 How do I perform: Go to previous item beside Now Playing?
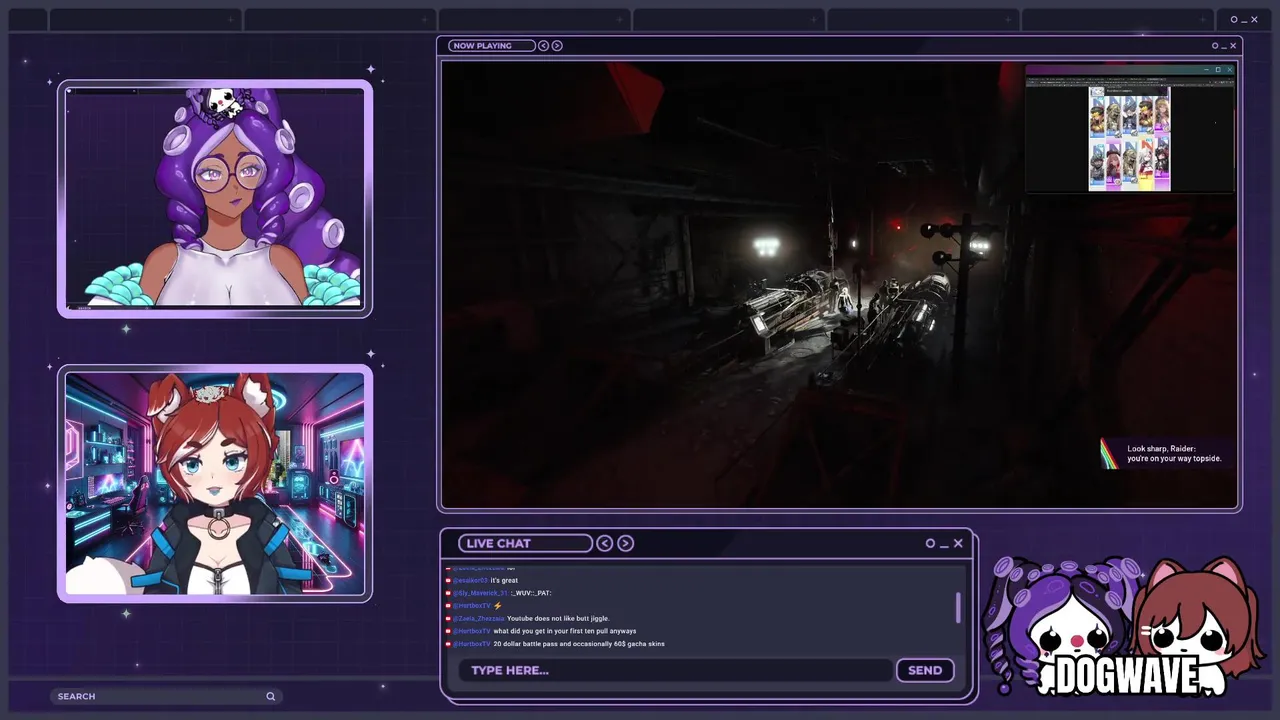pyautogui.click(x=543, y=45)
